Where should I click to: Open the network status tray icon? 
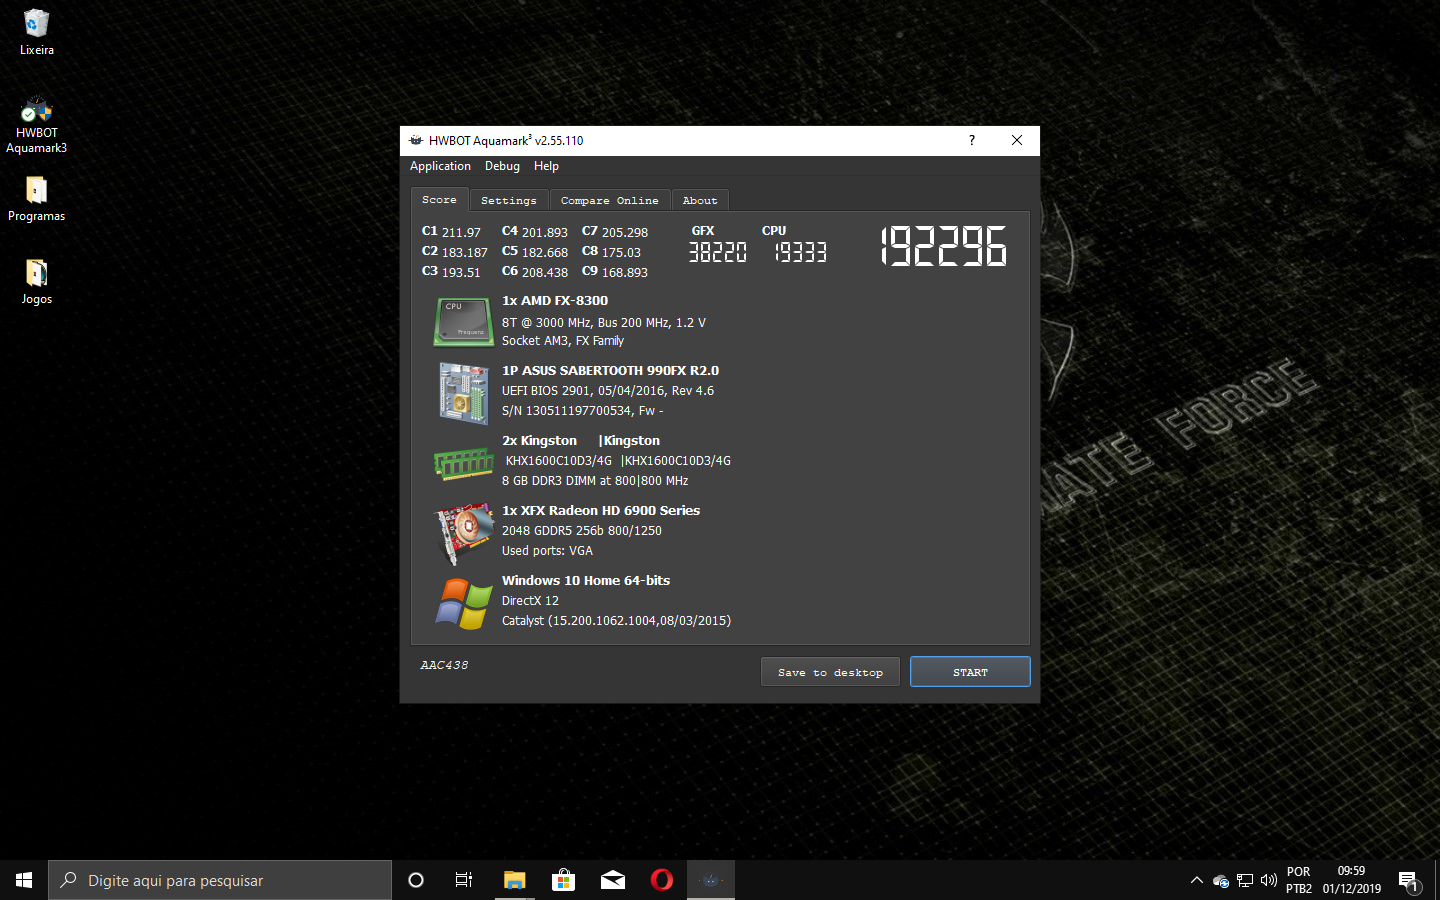pos(1245,880)
